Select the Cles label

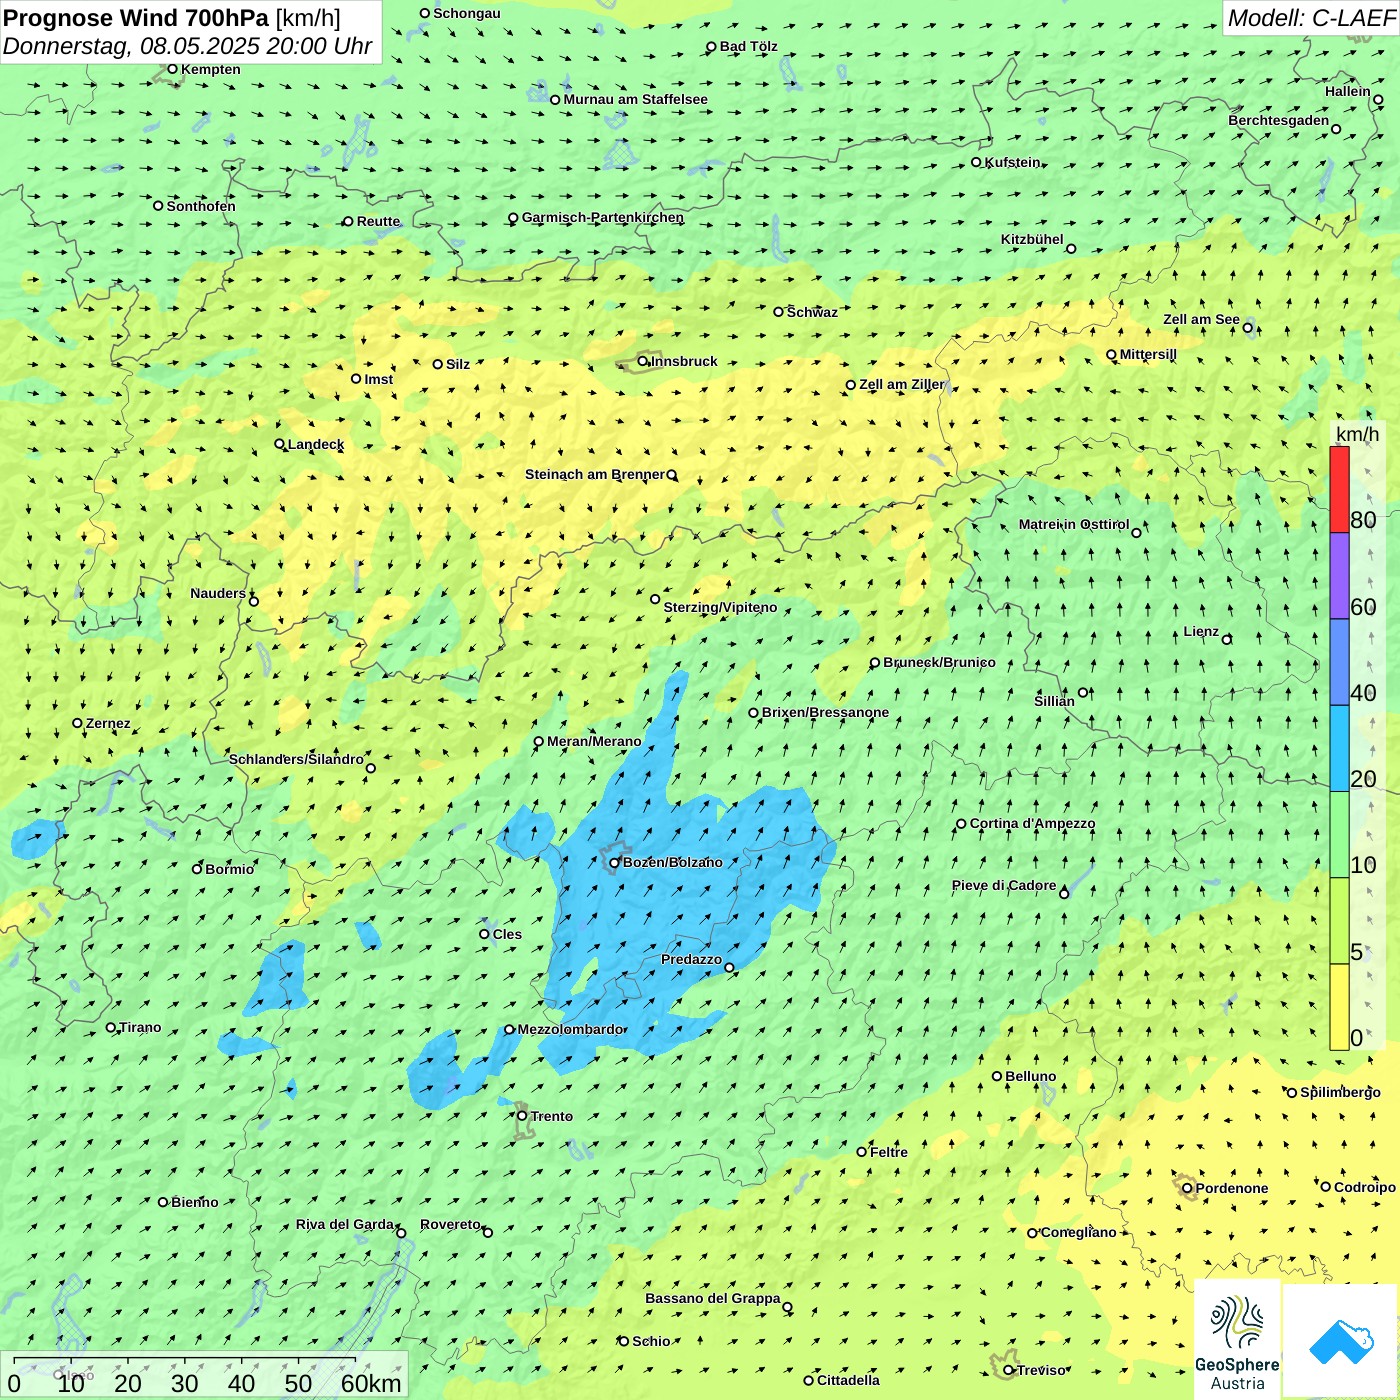coord(507,934)
